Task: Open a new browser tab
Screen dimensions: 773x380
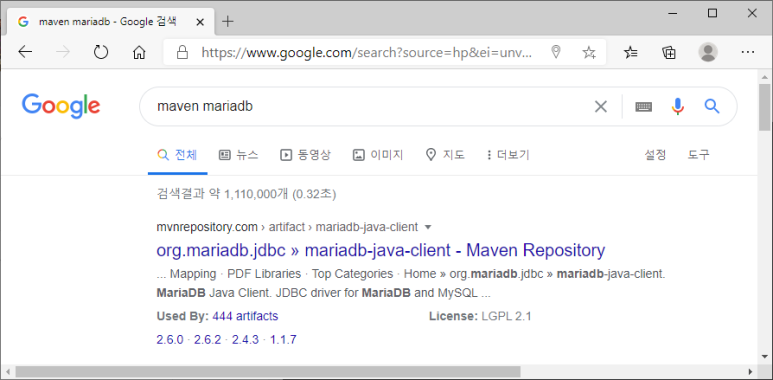Action: coord(227,22)
